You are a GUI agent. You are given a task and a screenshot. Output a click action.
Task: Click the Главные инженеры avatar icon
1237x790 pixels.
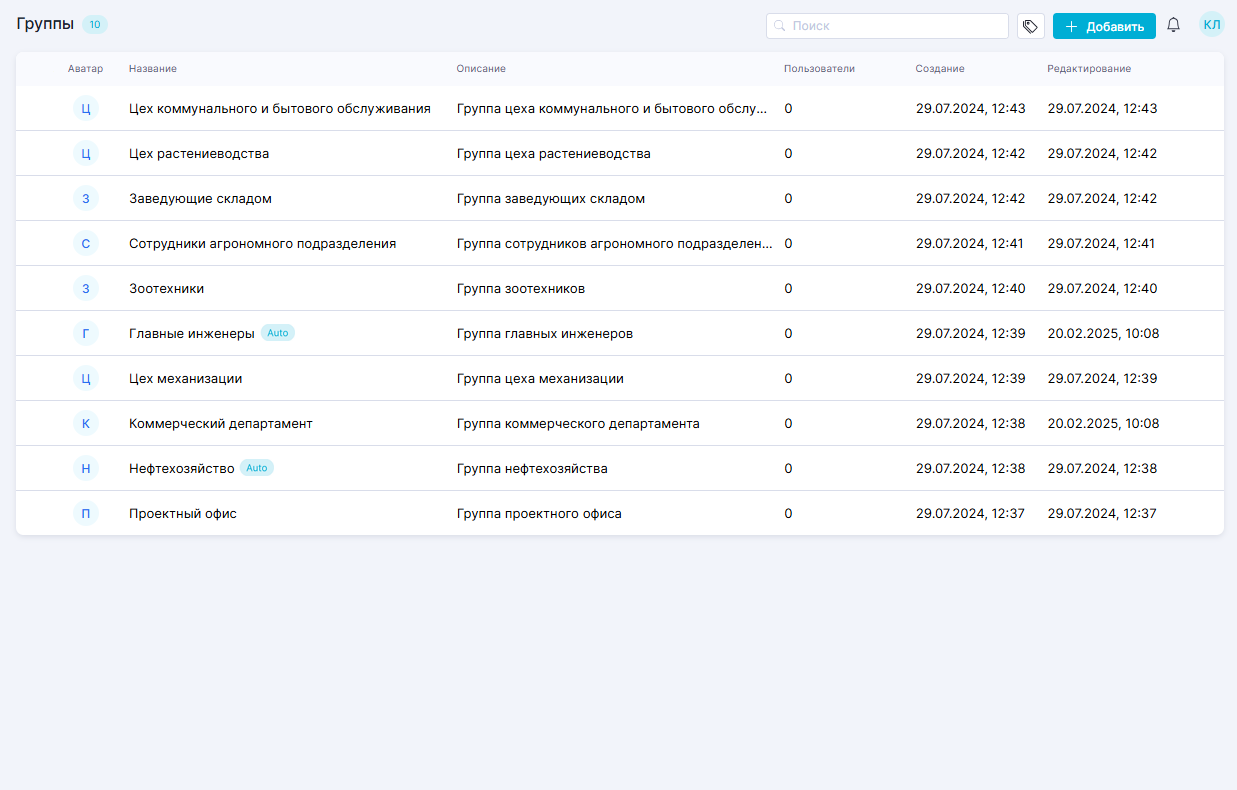coord(85,334)
